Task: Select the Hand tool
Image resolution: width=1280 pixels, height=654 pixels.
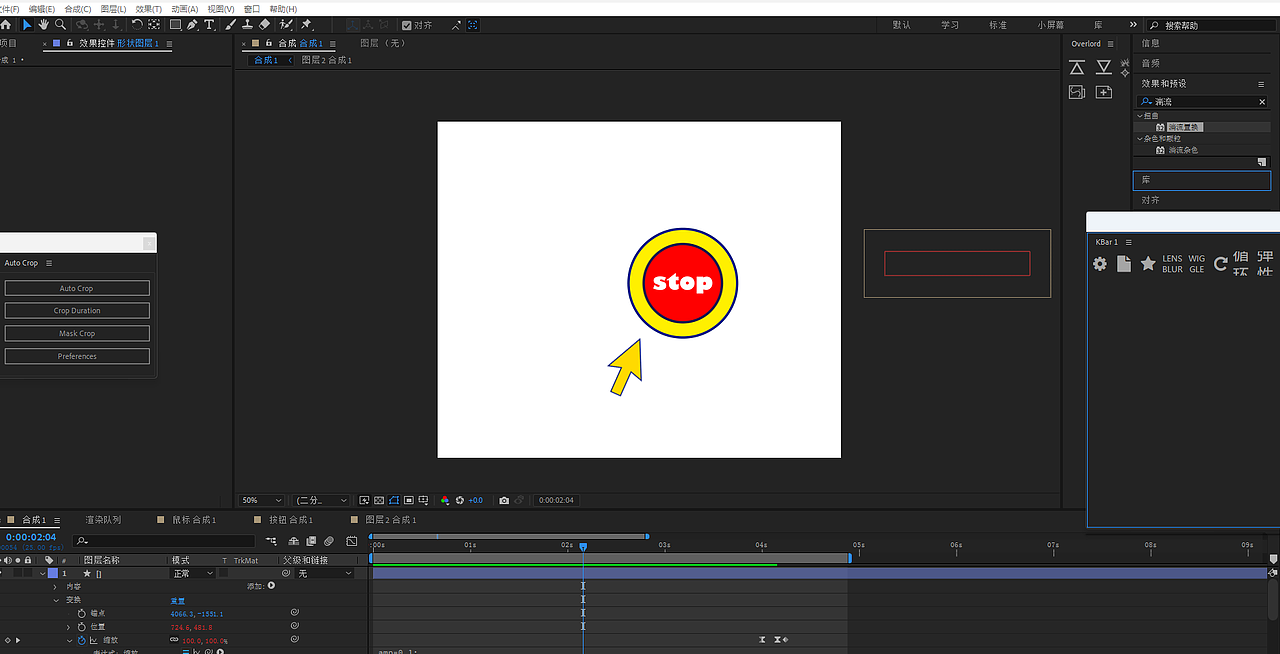Action: 43,24
